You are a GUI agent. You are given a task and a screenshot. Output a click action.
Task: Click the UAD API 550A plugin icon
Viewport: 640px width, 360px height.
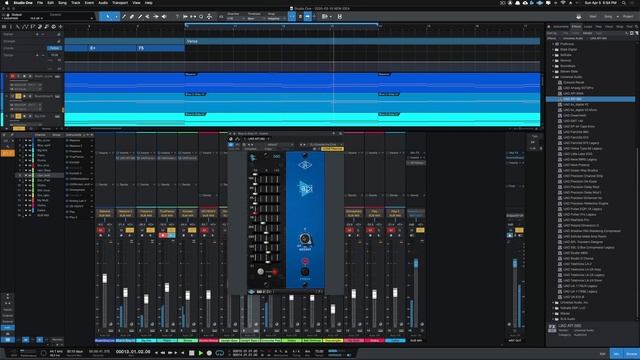(x=560, y=93)
